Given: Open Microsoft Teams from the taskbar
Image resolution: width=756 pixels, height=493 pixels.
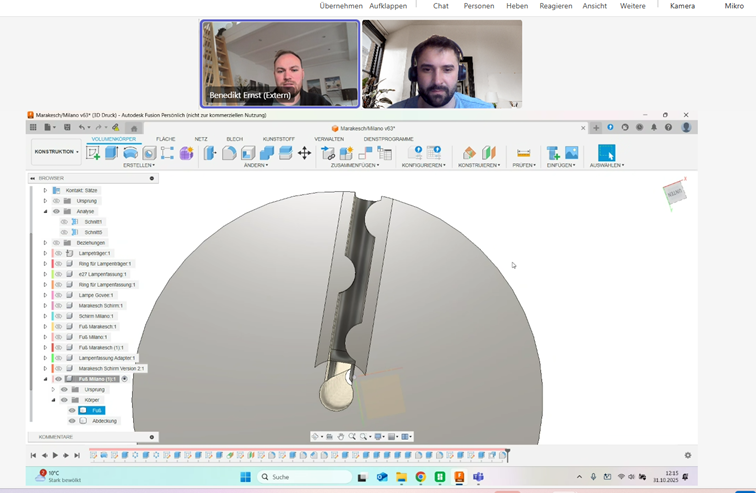Looking at the screenshot, I should pyautogui.click(x=478, y=477).
